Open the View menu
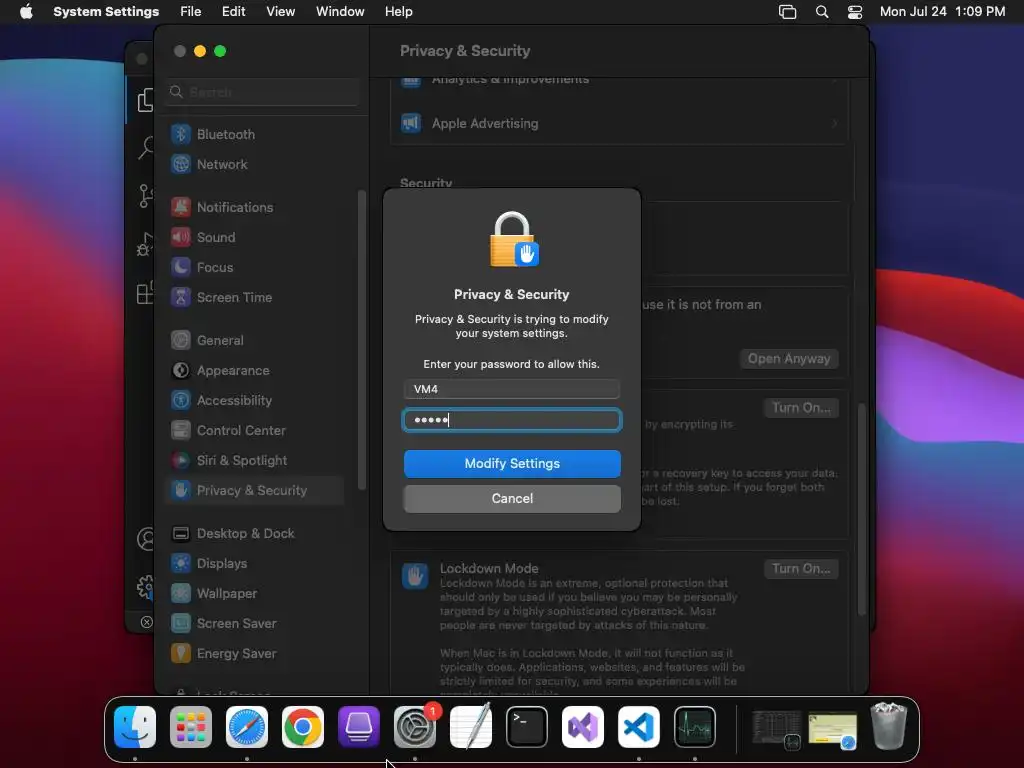Screen dimensions: 1024x768 point(280,12)
